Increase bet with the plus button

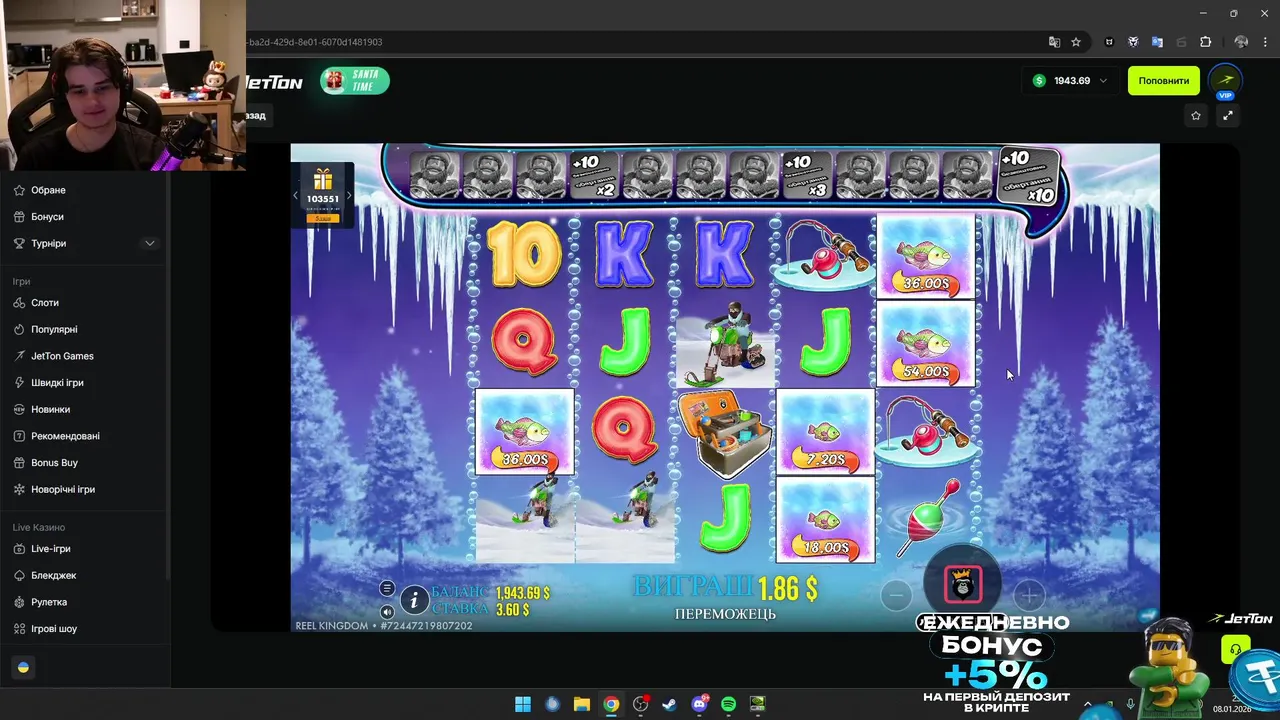pyautogui.click(x=1029, y=595)
